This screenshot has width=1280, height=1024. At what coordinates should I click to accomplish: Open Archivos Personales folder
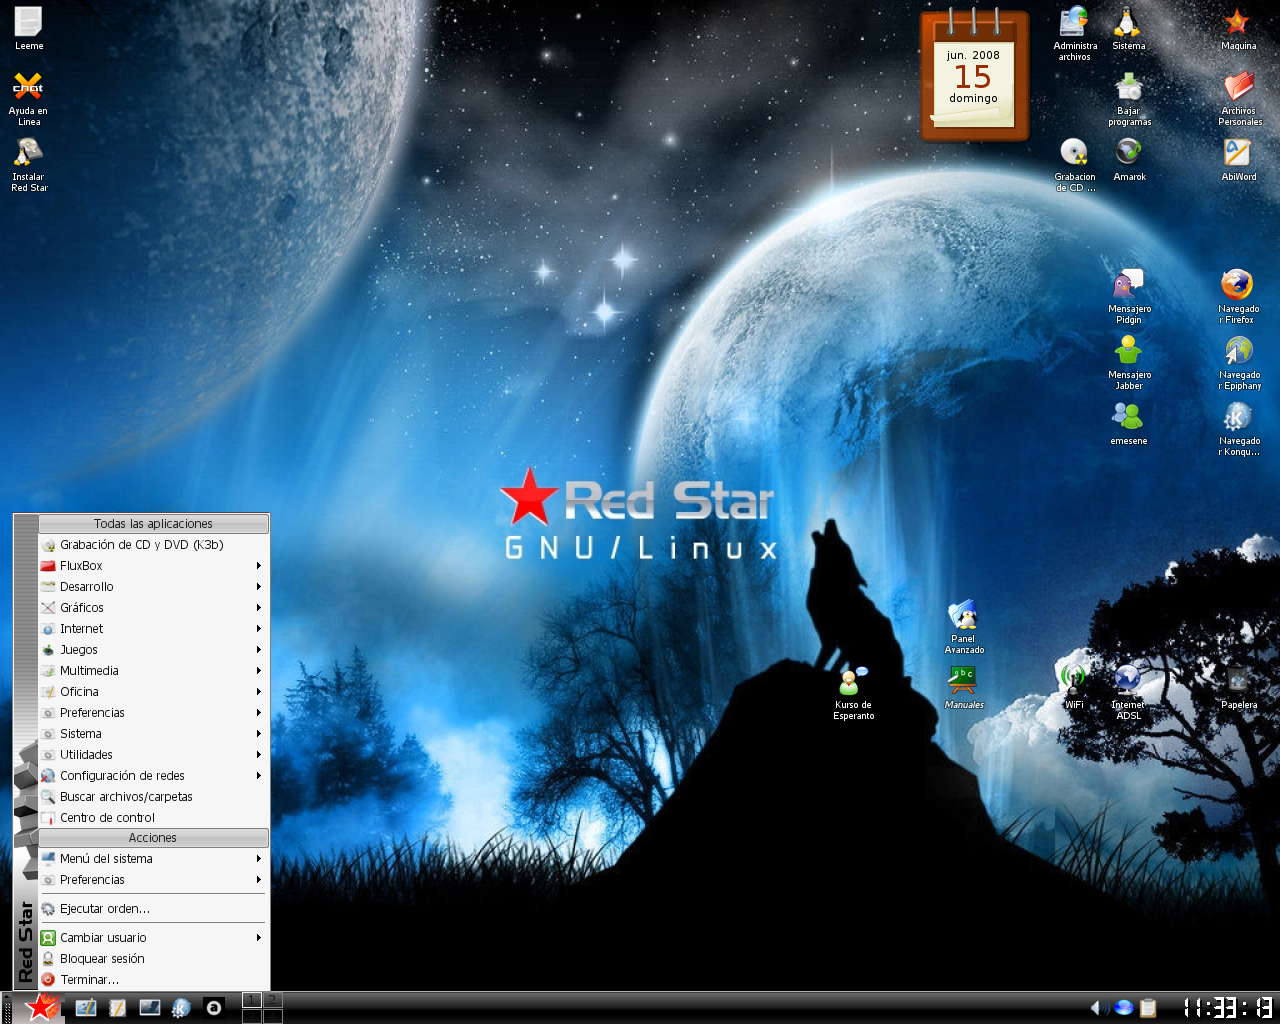(1239, 98)
